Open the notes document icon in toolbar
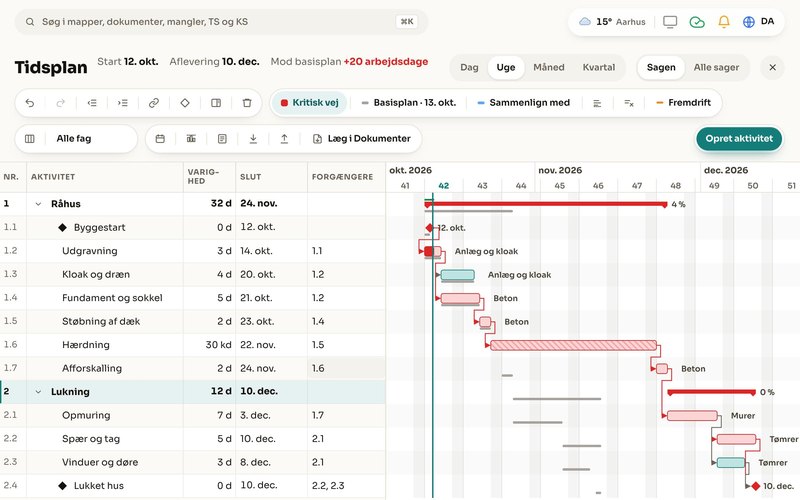Viewport: 800px width, 500px height. tap(222, 139)
